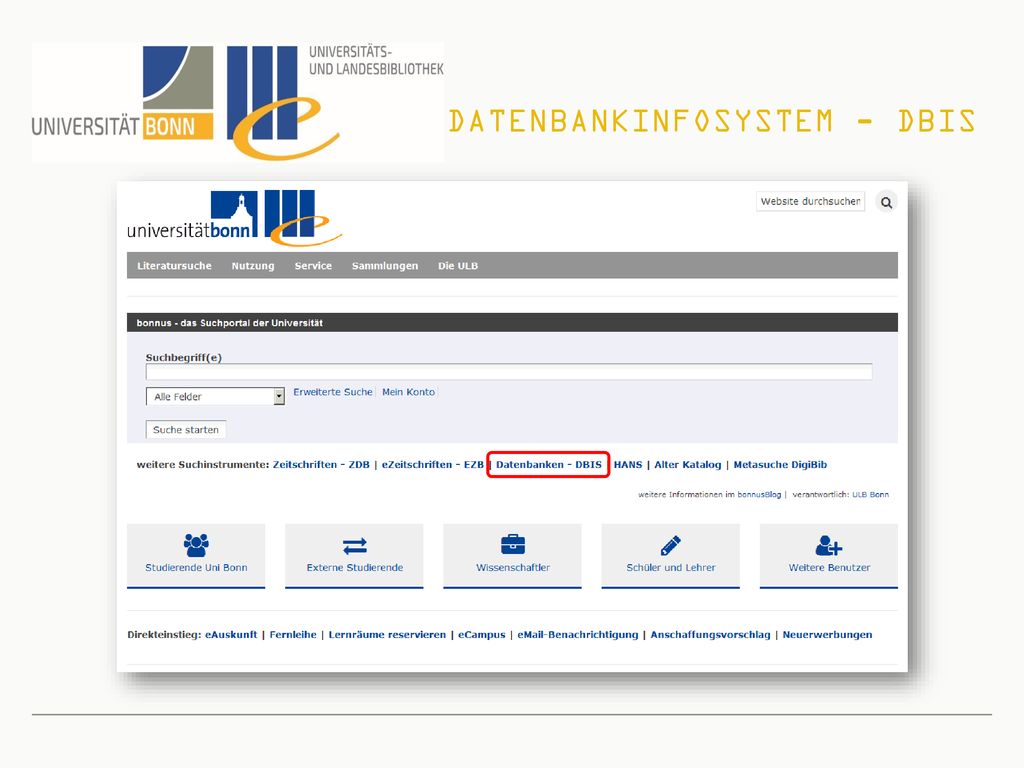Image resolution: width=1024 pixels, height=768 pixels.
Task: Open Lernräume reservieren link
Action: tap(387, 634)
